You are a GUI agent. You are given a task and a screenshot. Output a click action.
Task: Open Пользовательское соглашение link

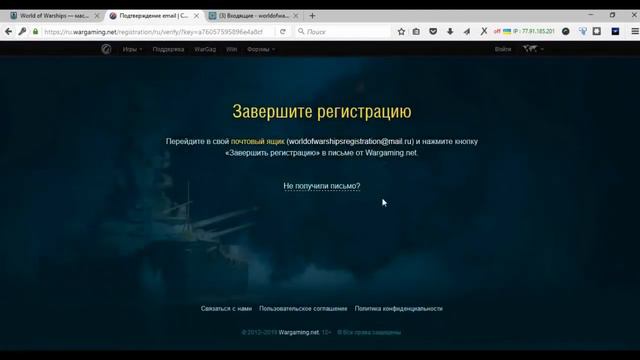click(x=303, y=309)
